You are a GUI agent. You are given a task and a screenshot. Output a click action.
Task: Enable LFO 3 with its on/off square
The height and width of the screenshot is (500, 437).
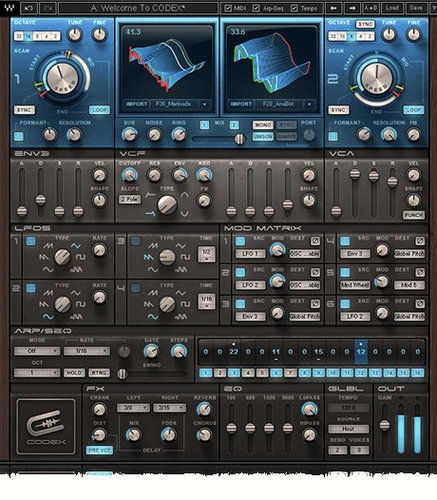(x=135, y=241)
